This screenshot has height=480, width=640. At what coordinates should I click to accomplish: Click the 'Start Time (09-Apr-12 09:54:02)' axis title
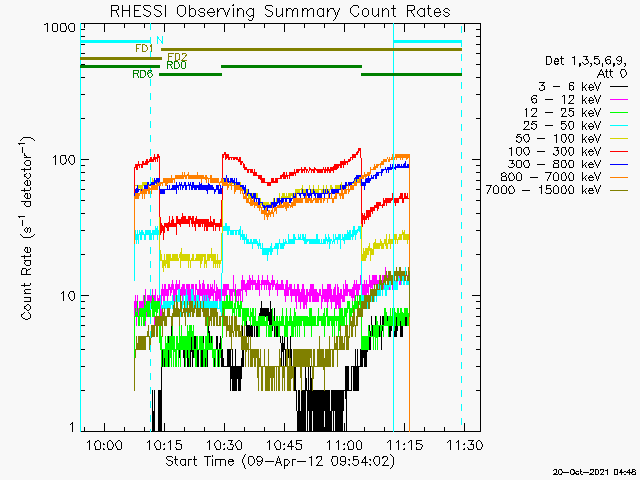[280, 461]
